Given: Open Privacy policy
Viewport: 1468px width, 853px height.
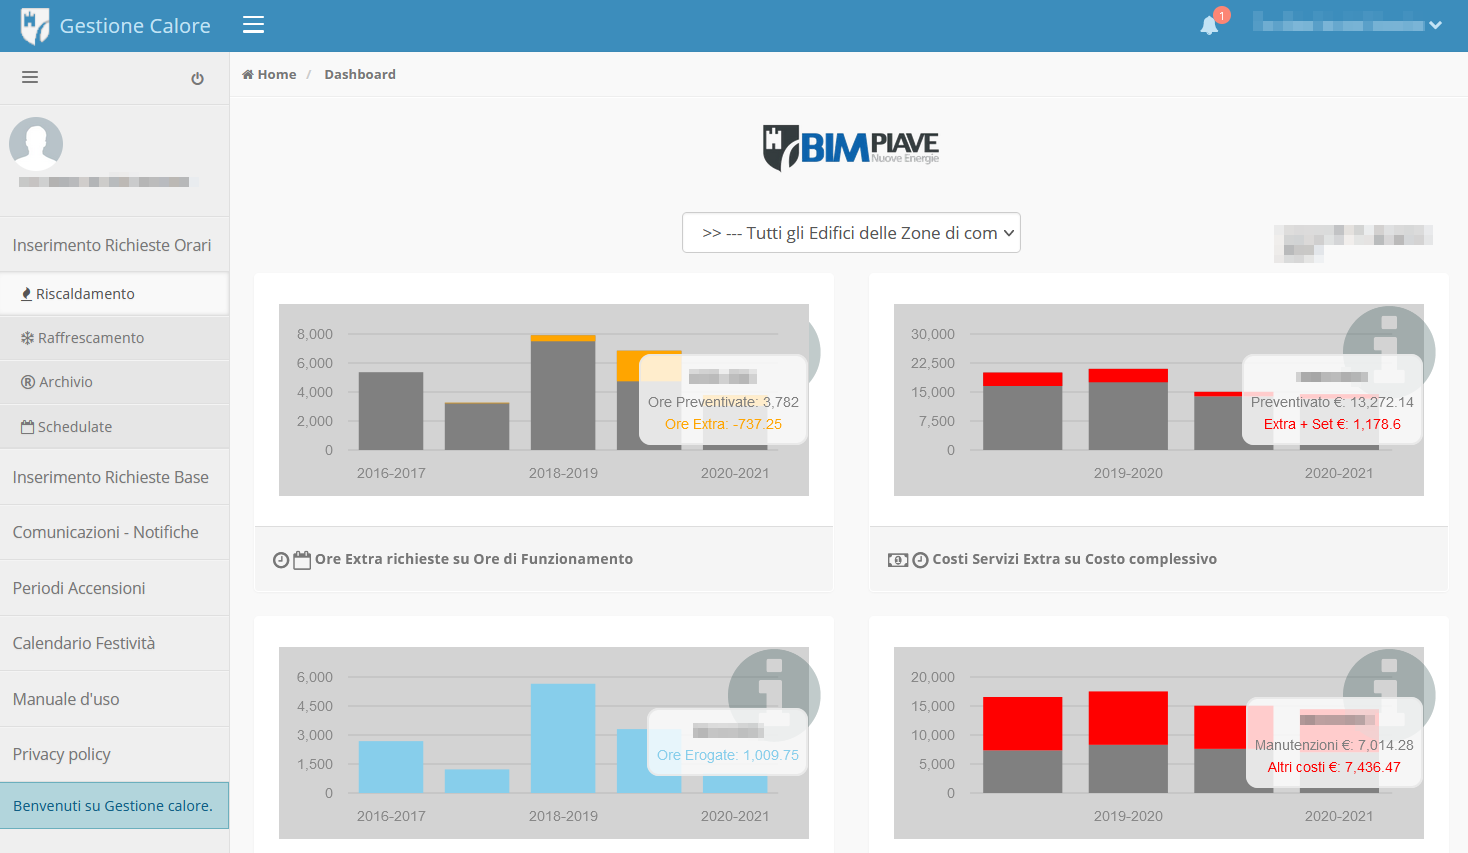Looking at the screenshot, I should [114, 754].
